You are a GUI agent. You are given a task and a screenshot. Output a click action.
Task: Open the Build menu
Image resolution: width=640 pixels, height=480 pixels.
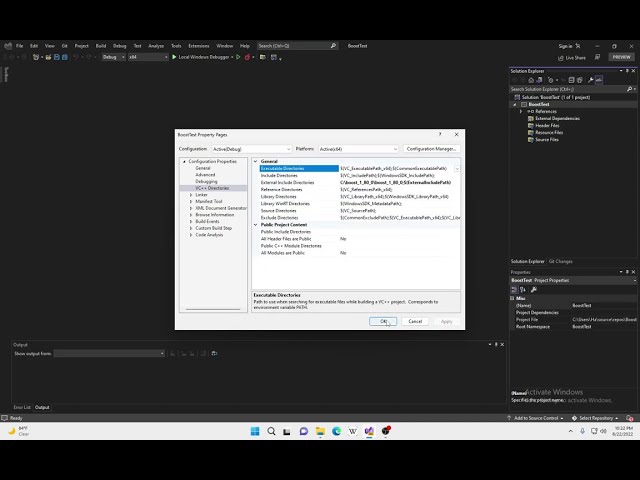coord(101,46)
